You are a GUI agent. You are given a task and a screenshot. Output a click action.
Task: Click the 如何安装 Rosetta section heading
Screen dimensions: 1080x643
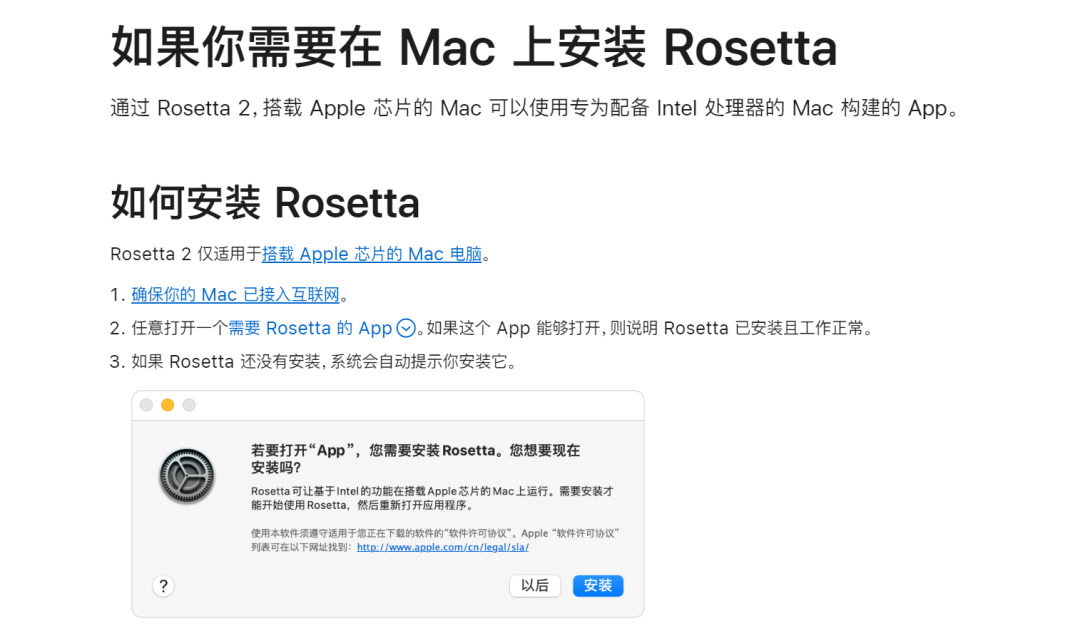click(x=265, y=203)
